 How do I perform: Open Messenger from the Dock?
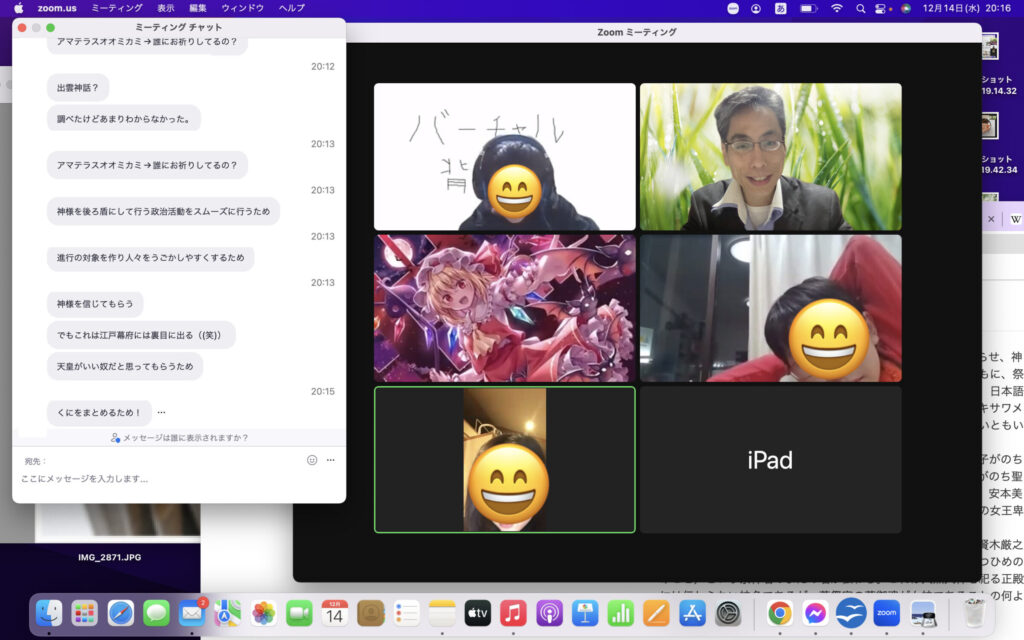click(x=815, y=612)
